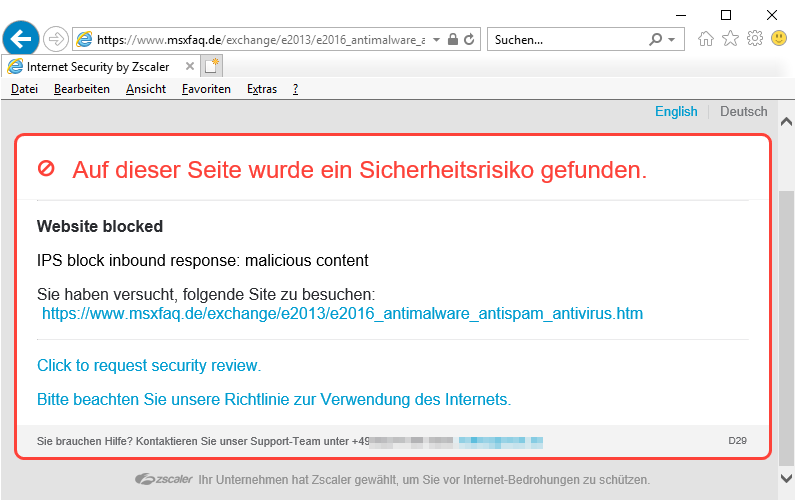This screenshot has height=501, width=796.
Task: Close the Zscaler tab
Action: tap(190, 66)
